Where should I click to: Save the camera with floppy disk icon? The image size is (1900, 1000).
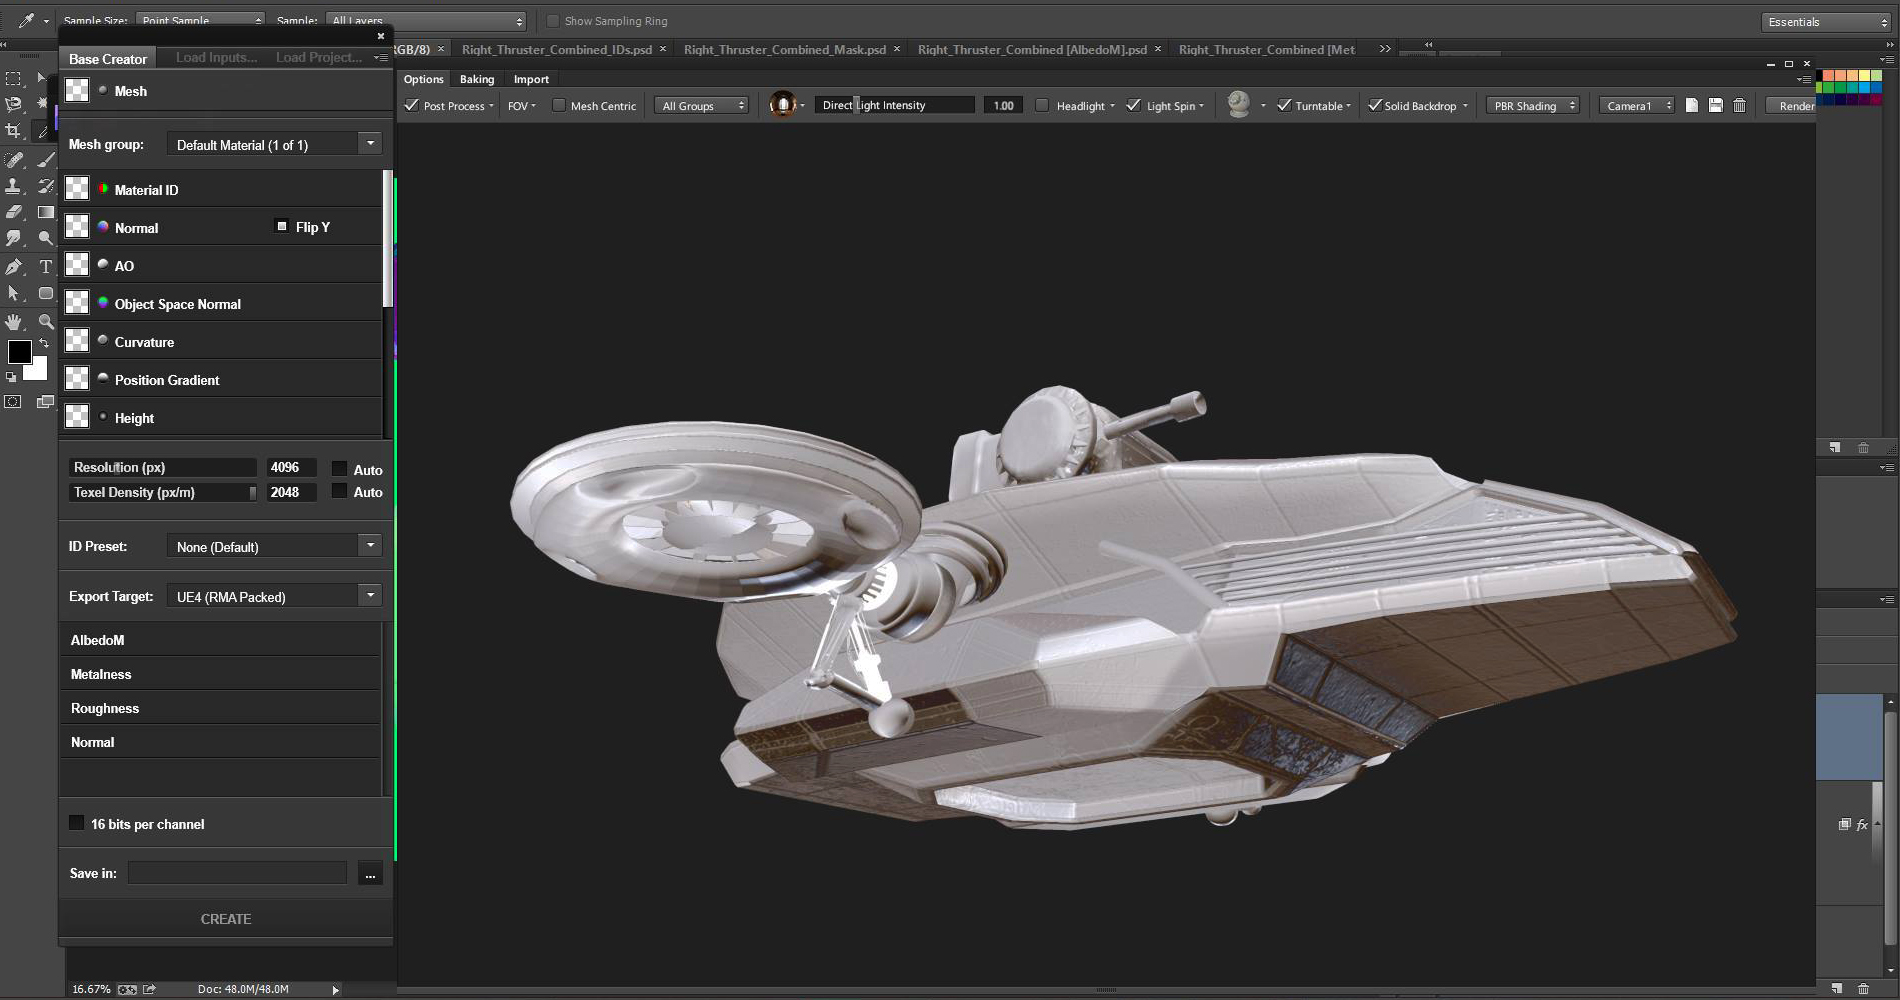tap(1716, 105)
